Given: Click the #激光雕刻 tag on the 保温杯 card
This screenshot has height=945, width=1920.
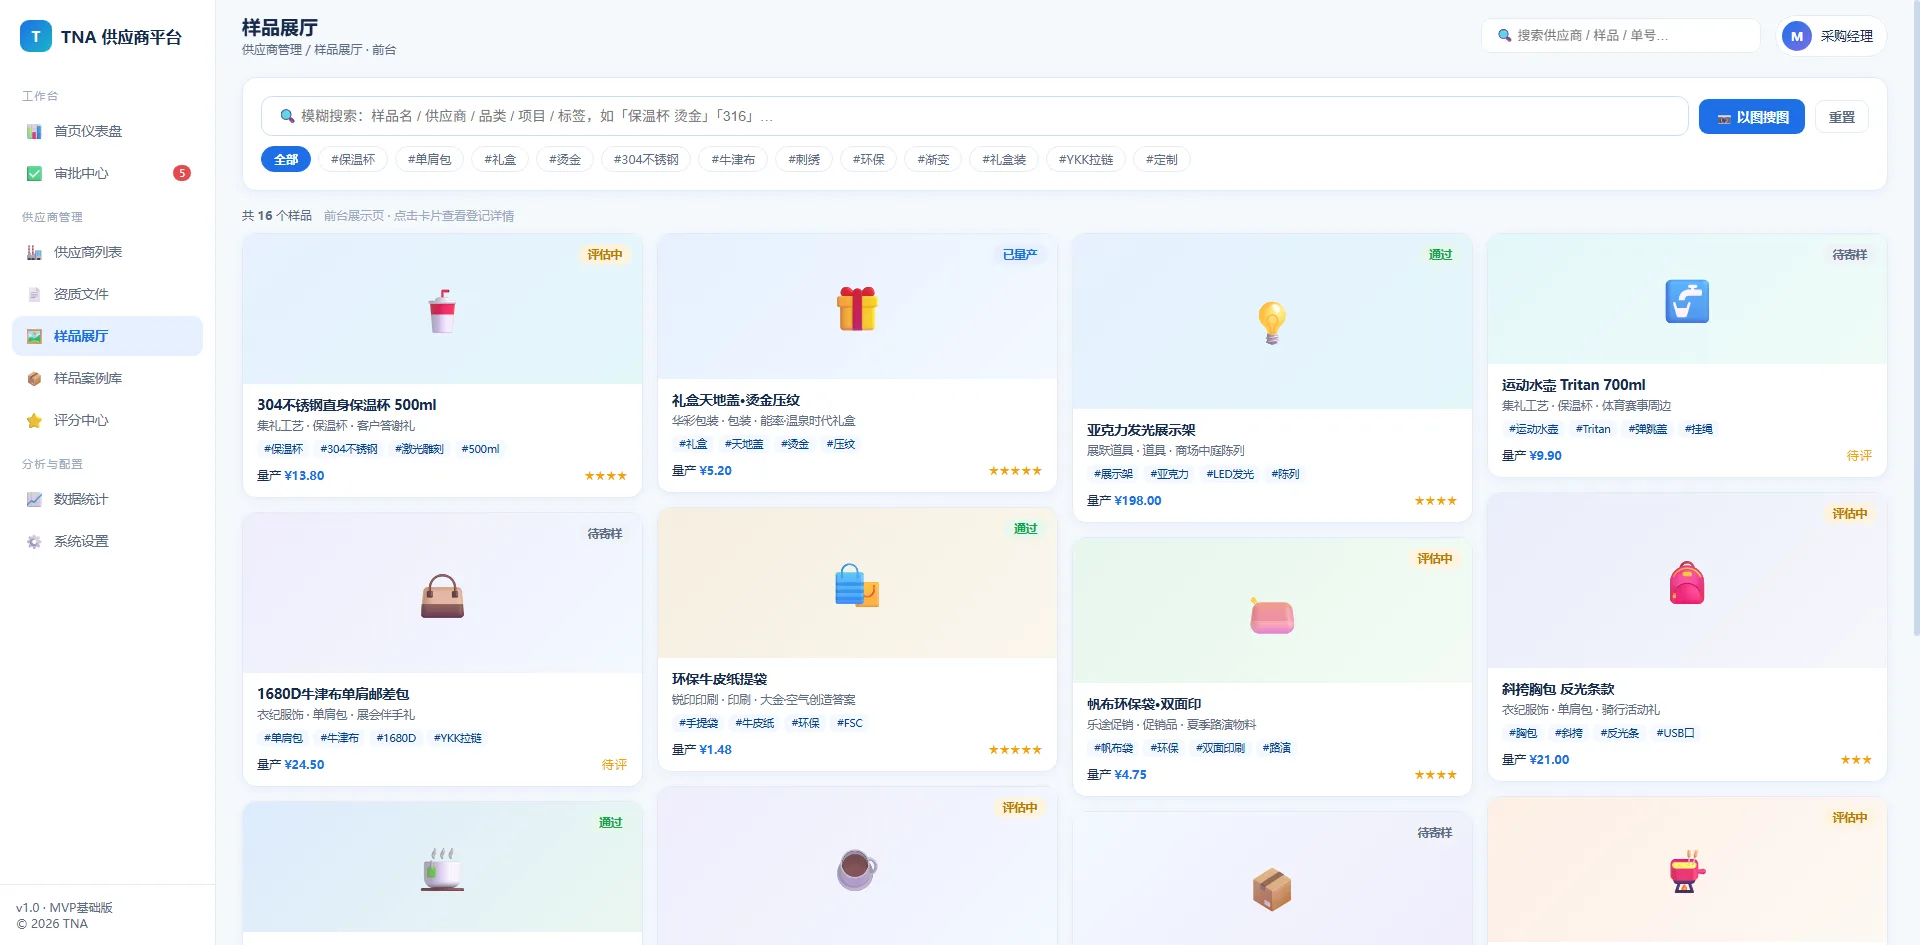Looking at the screenshot, I should pyautogui.click(x=419, y=450).
